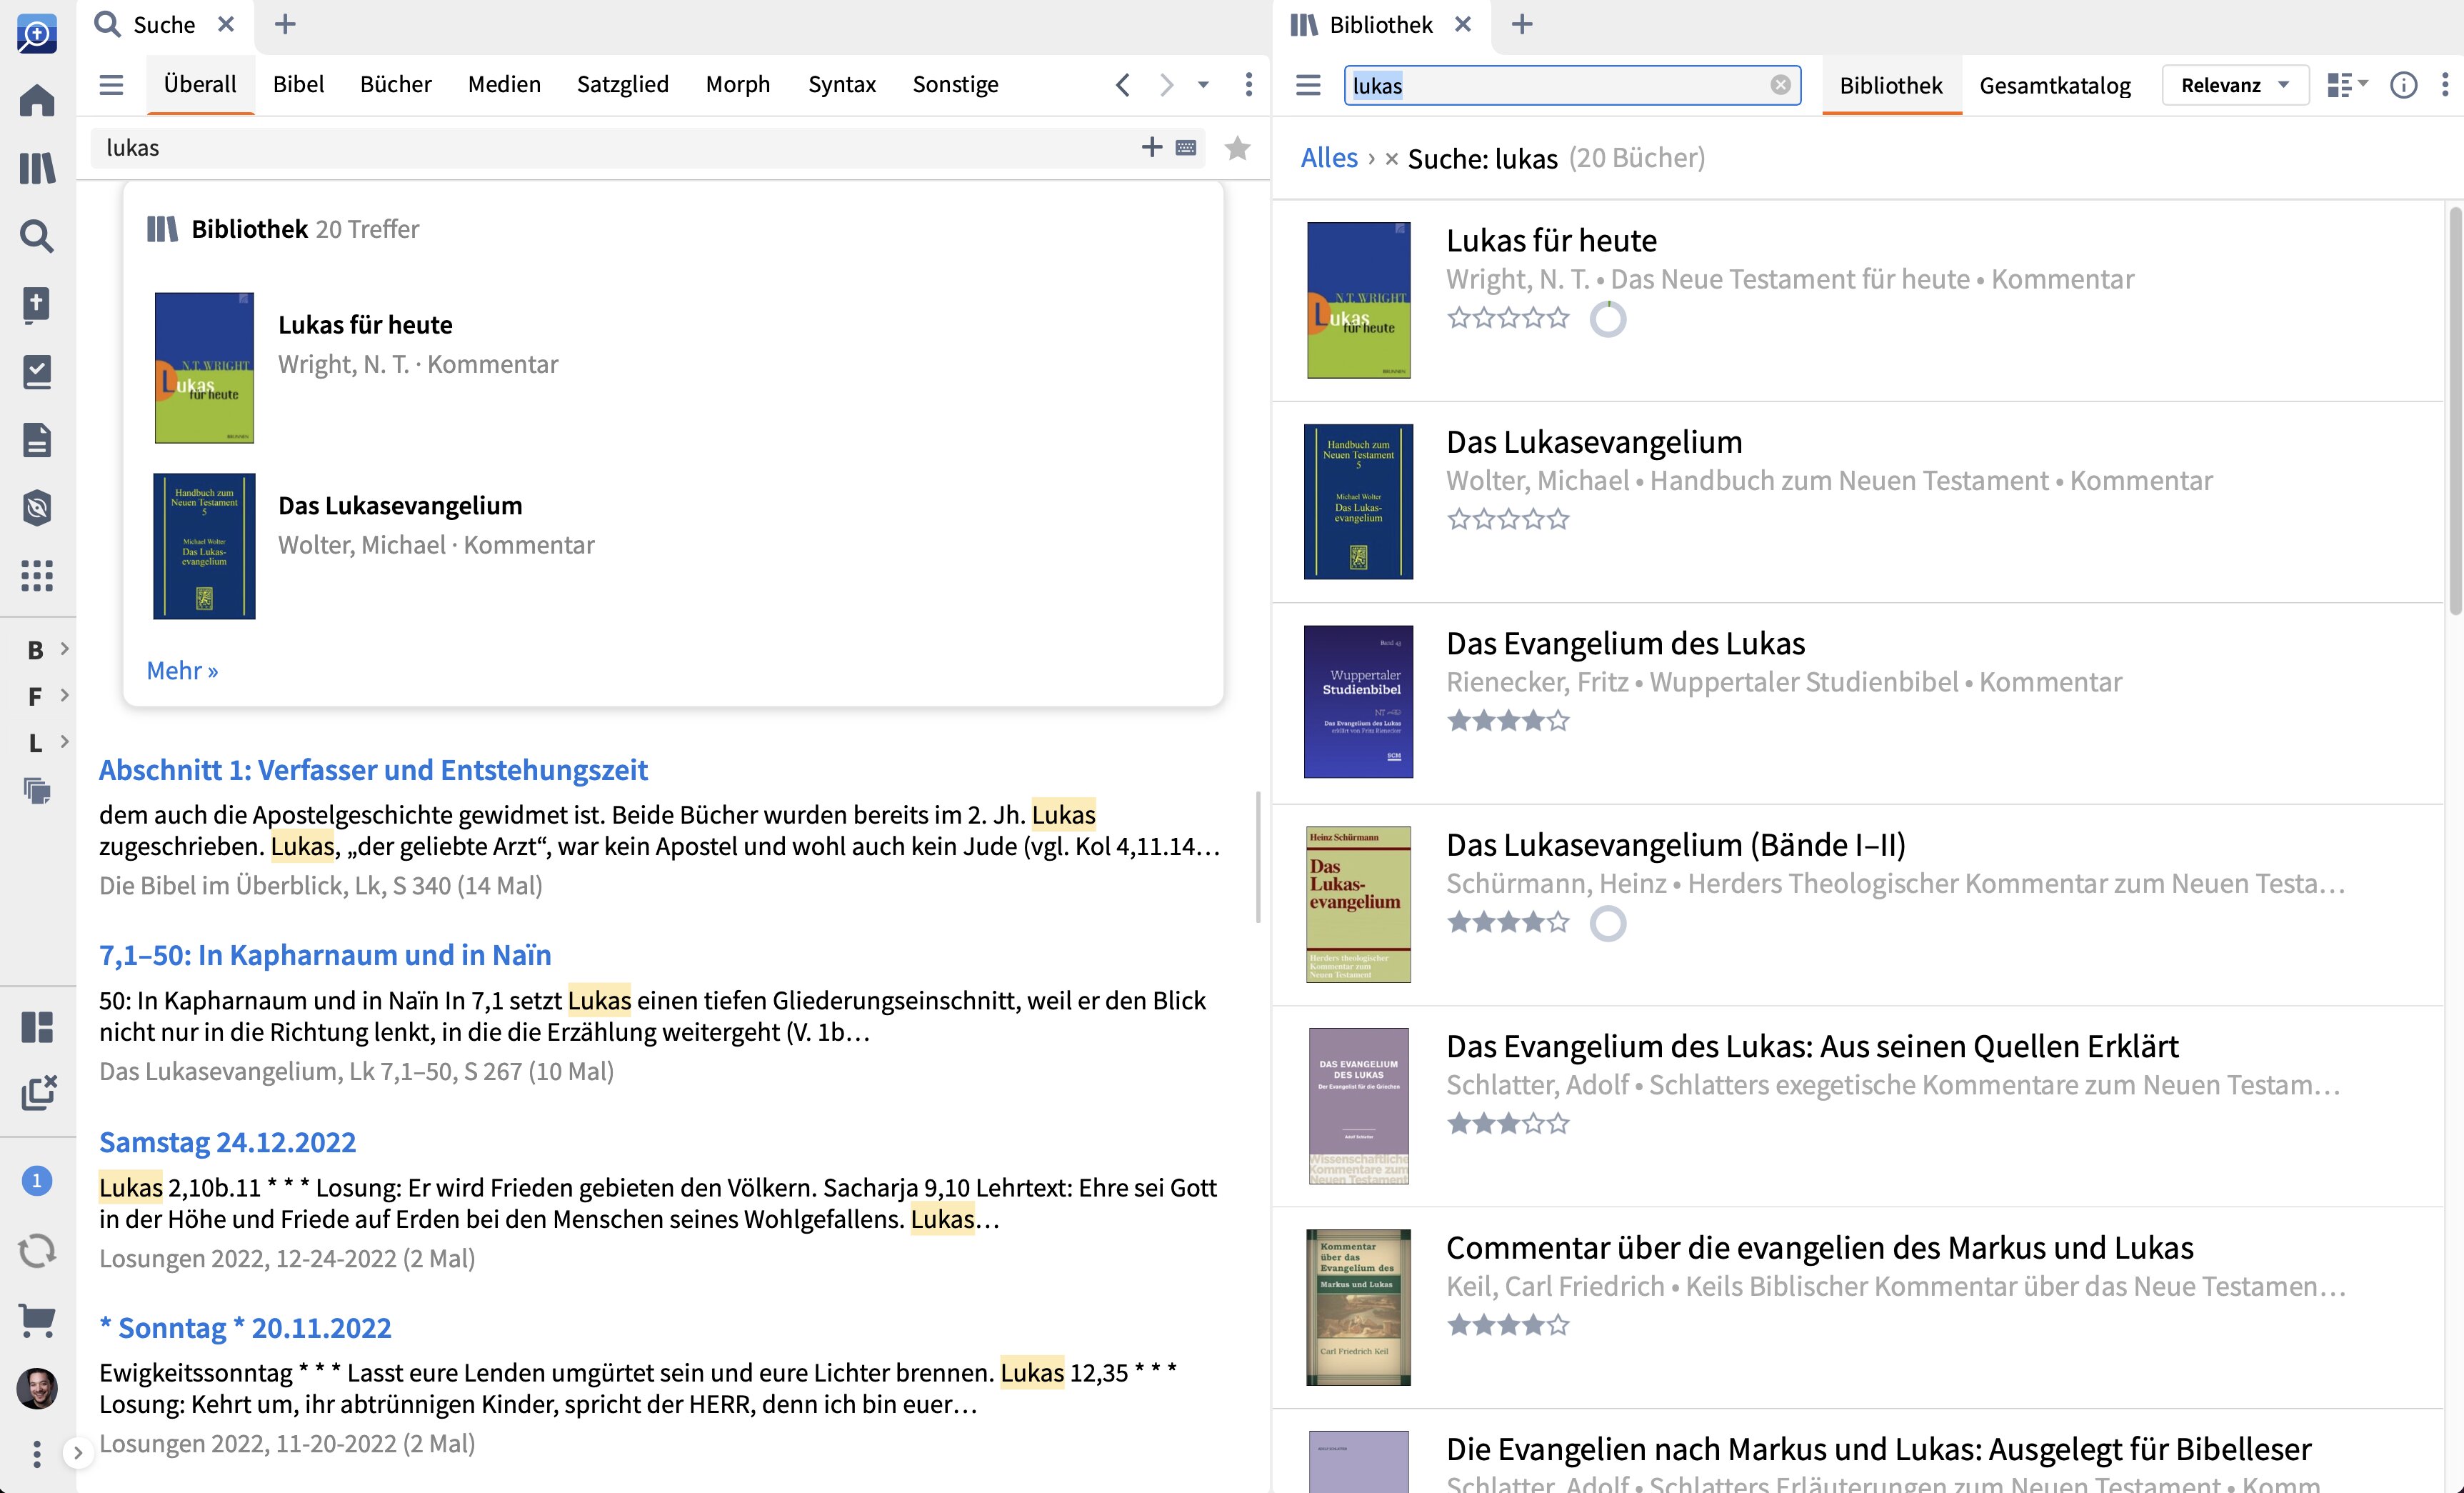The height and width of the screenshot is (1493, 2464).
Task: Expand the sidebar with the bottom chevron
Action: point(77,1453)
